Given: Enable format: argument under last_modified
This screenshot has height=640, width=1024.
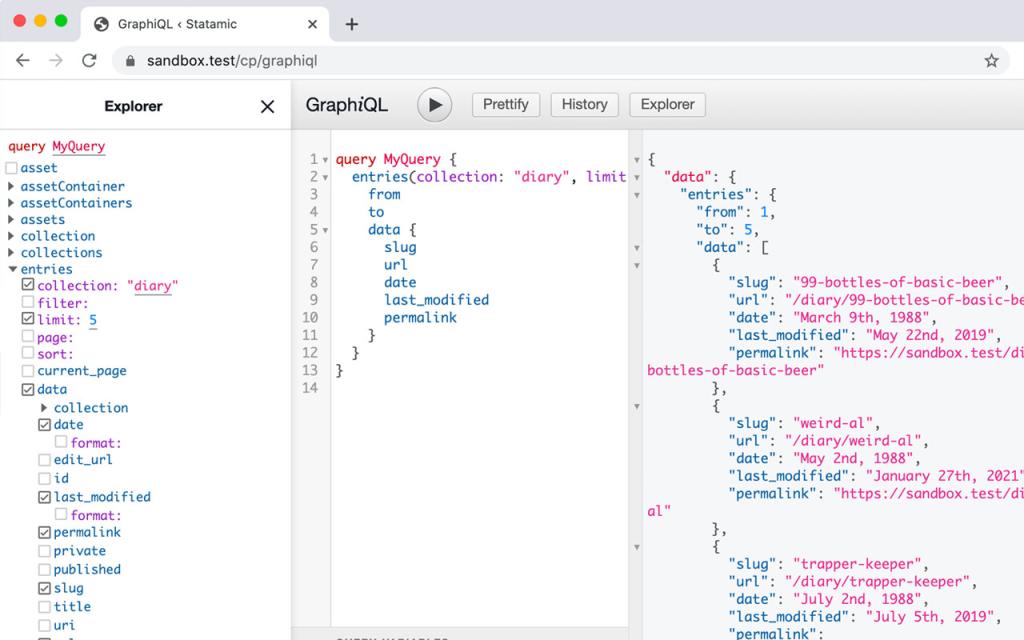Looking at the screenshot, I should coord(61,514).
